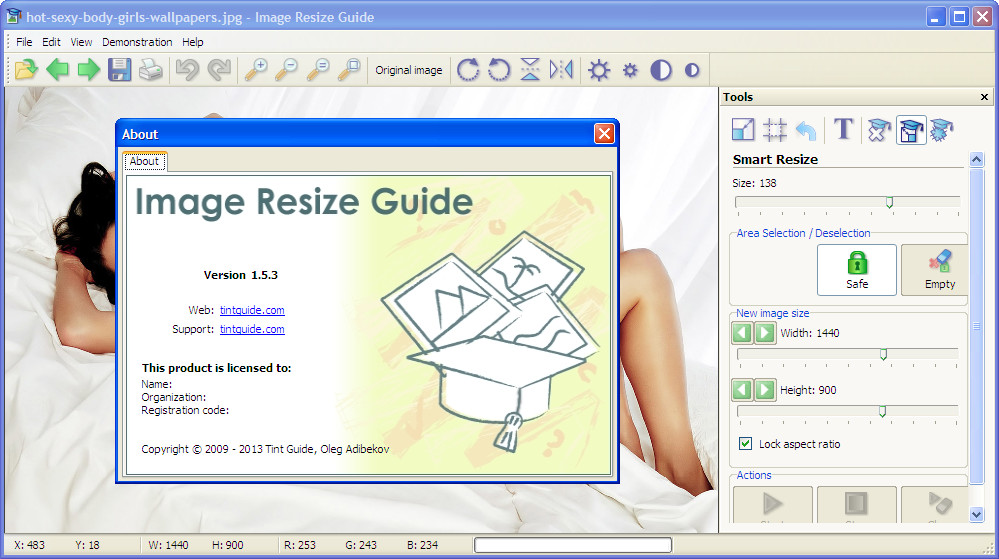Screen dimensions: 999x559
Task: Click the blue return arrow tool icon
Action: click(806, 131)
